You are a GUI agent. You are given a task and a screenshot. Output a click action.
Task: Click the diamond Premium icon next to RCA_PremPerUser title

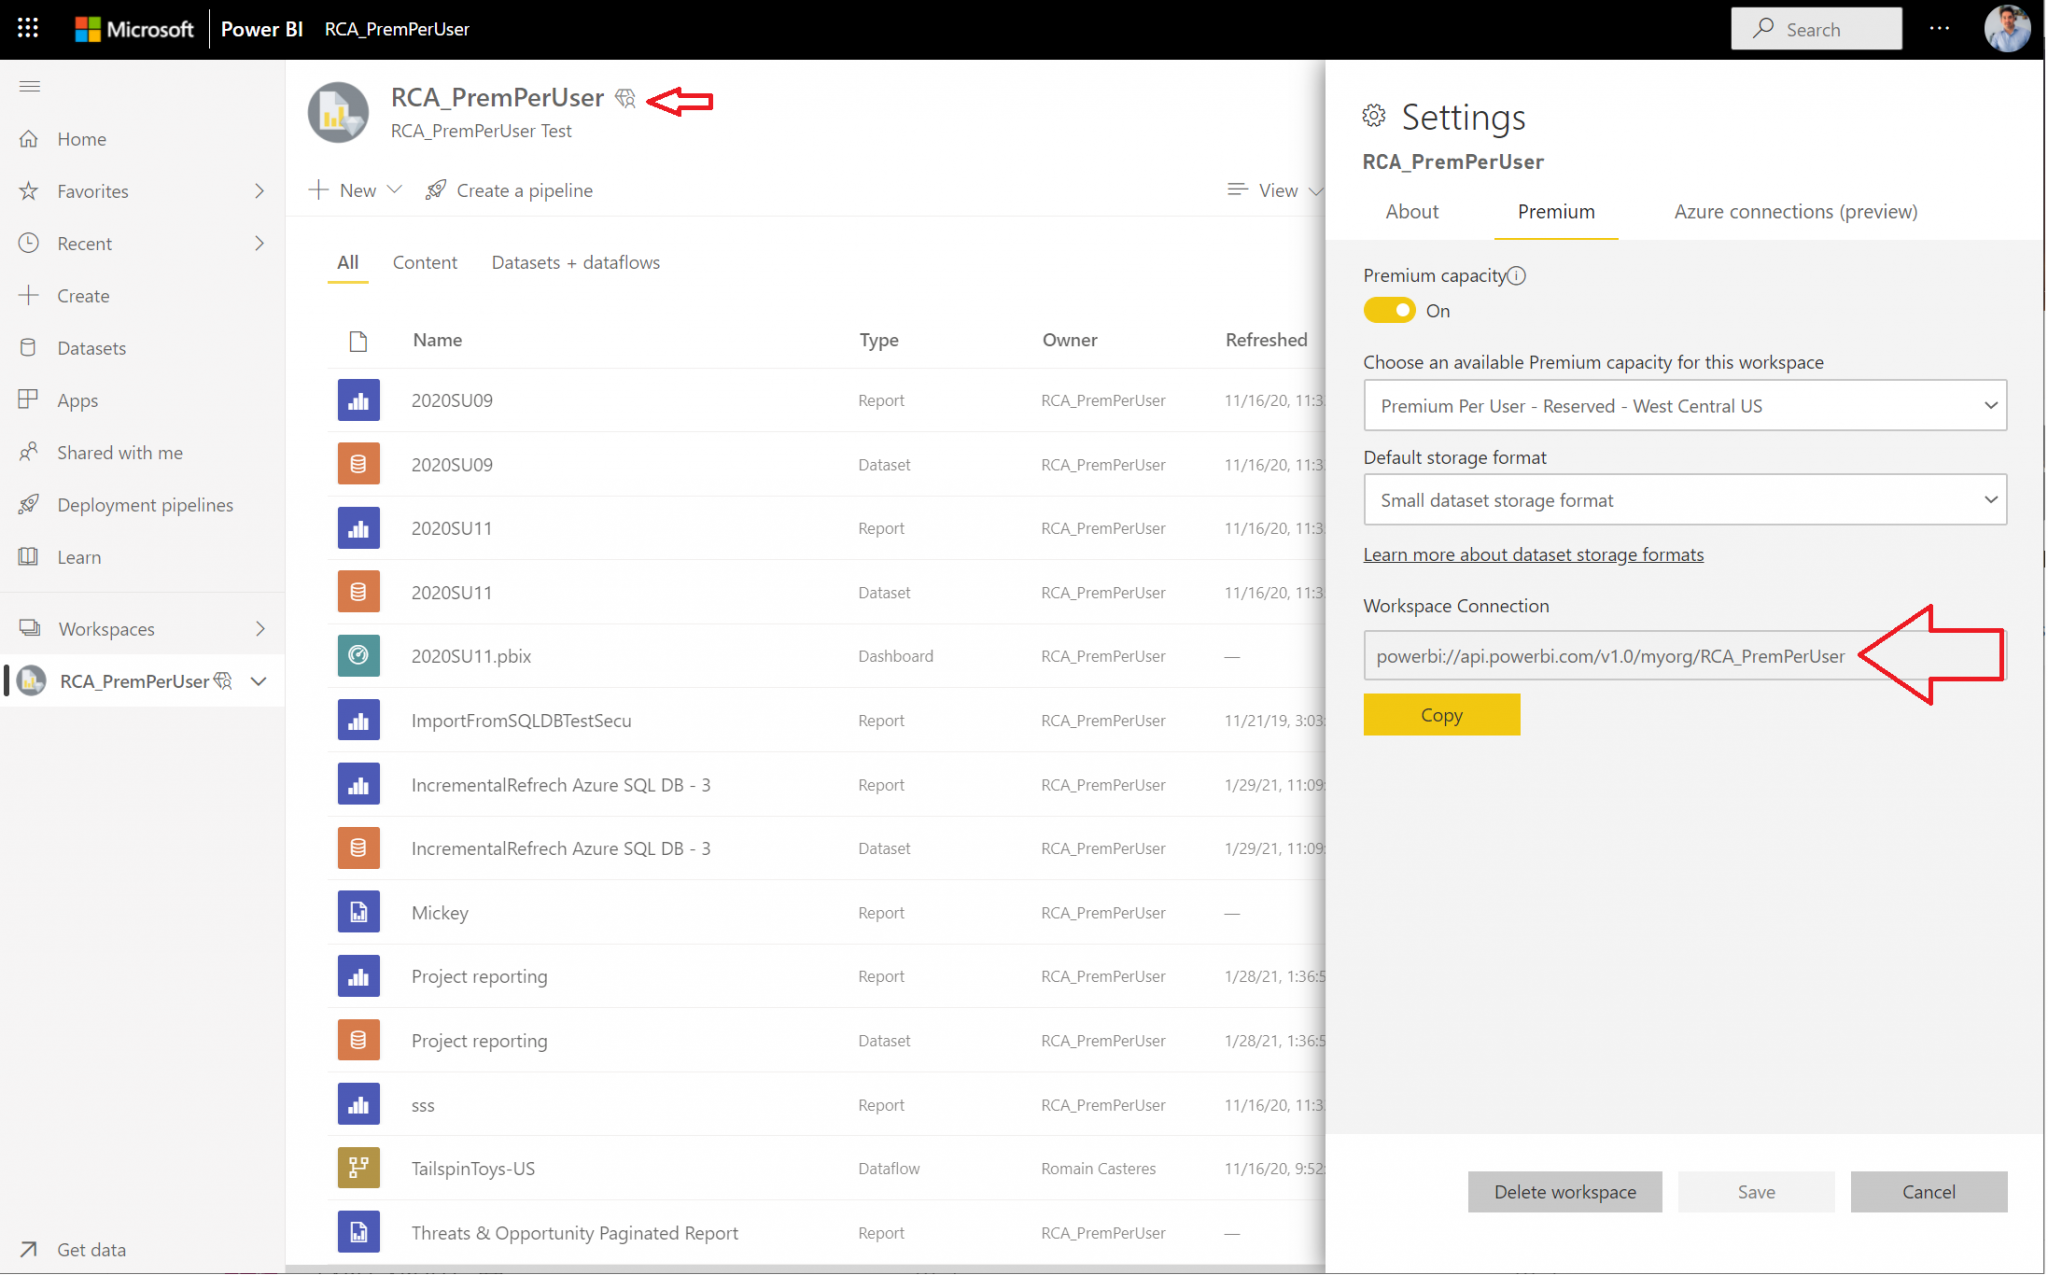(x=626, y=97)
